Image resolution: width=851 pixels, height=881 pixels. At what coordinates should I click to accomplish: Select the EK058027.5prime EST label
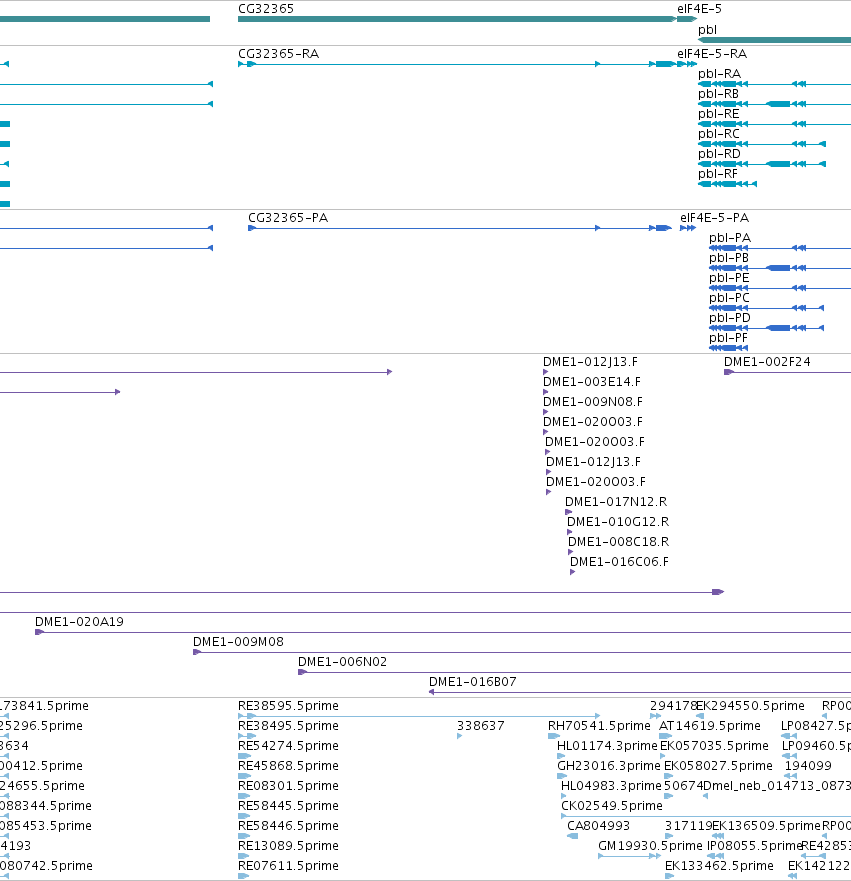click(718, 766)
